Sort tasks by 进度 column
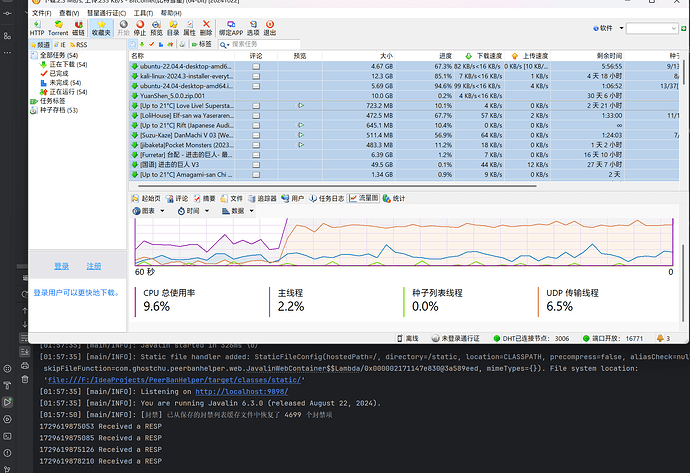 (x=425, y=56)
